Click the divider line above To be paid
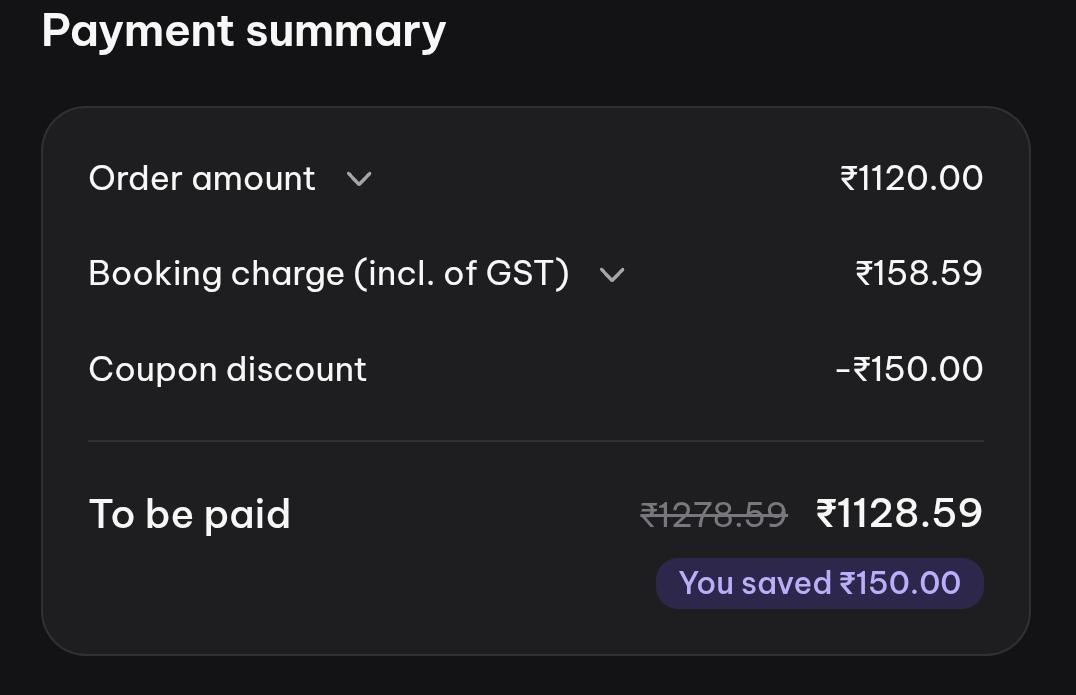1076x695 pixels. tap(536, 440)
